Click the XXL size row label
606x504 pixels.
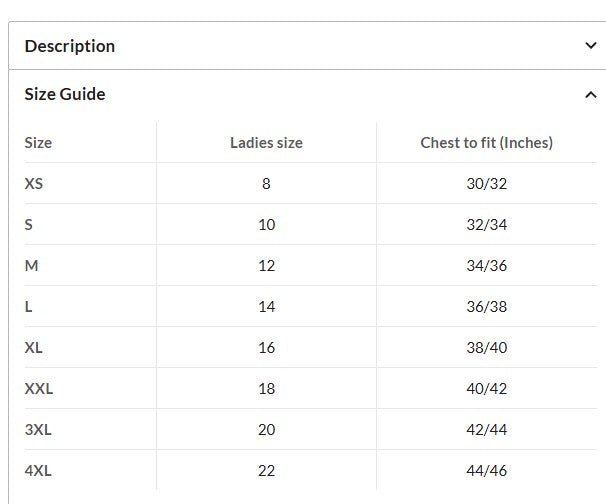click(x=39, y=389)
